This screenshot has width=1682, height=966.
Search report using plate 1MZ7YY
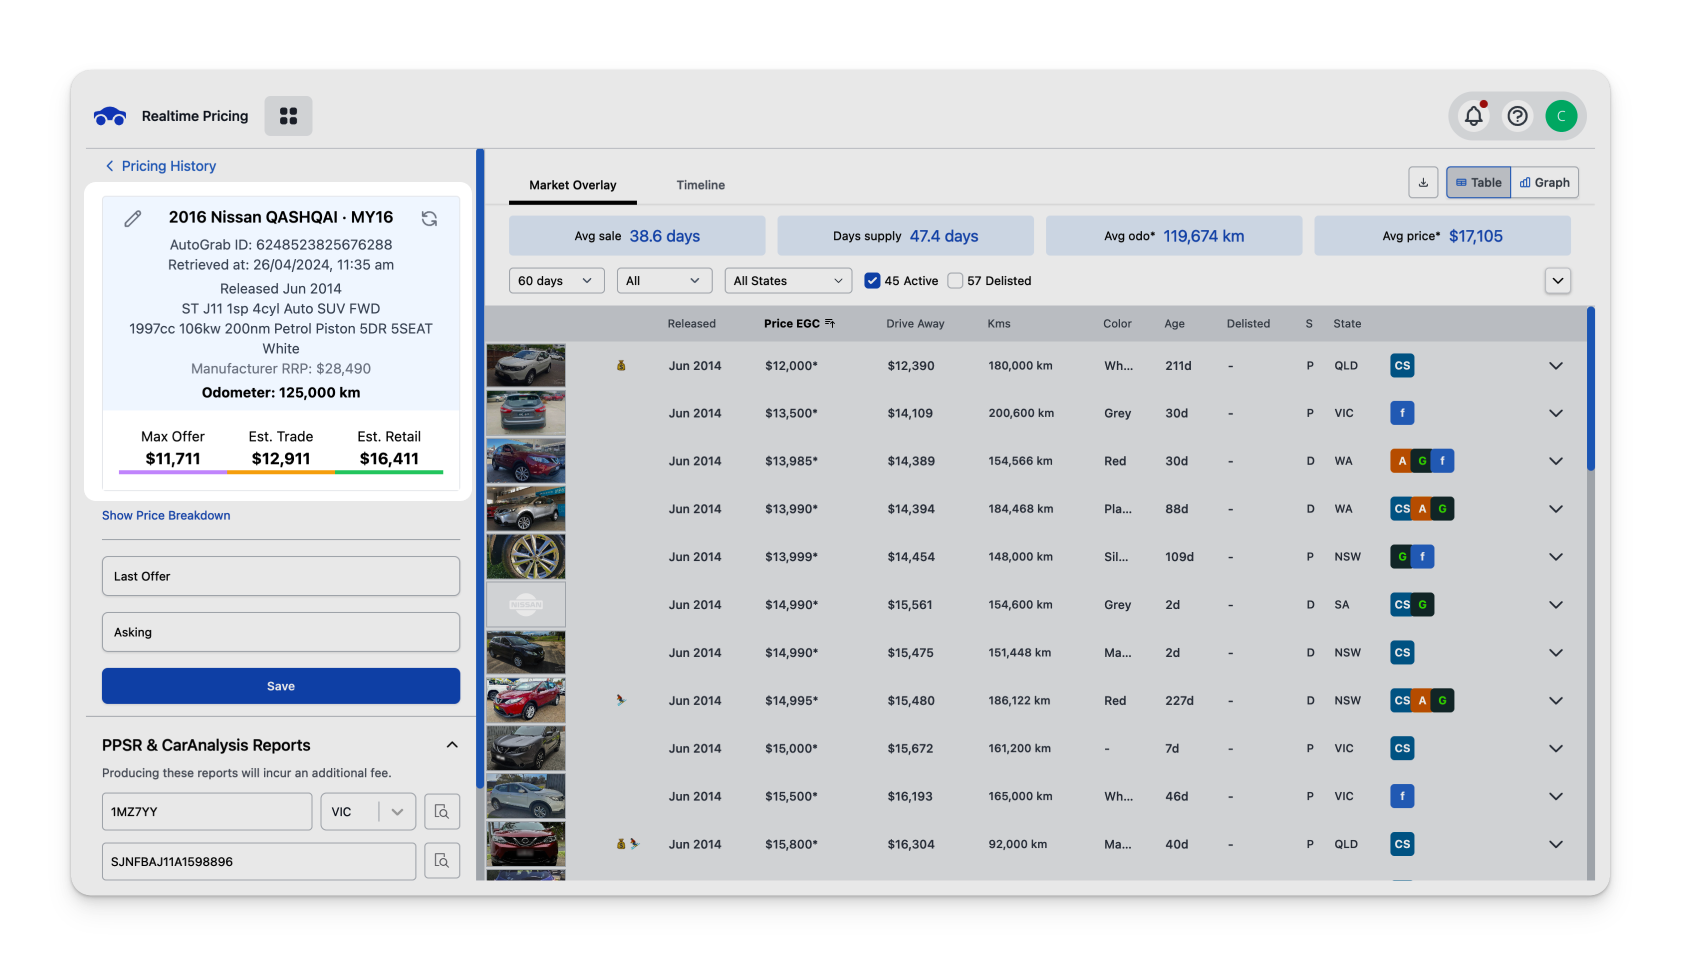pos(442,811)
